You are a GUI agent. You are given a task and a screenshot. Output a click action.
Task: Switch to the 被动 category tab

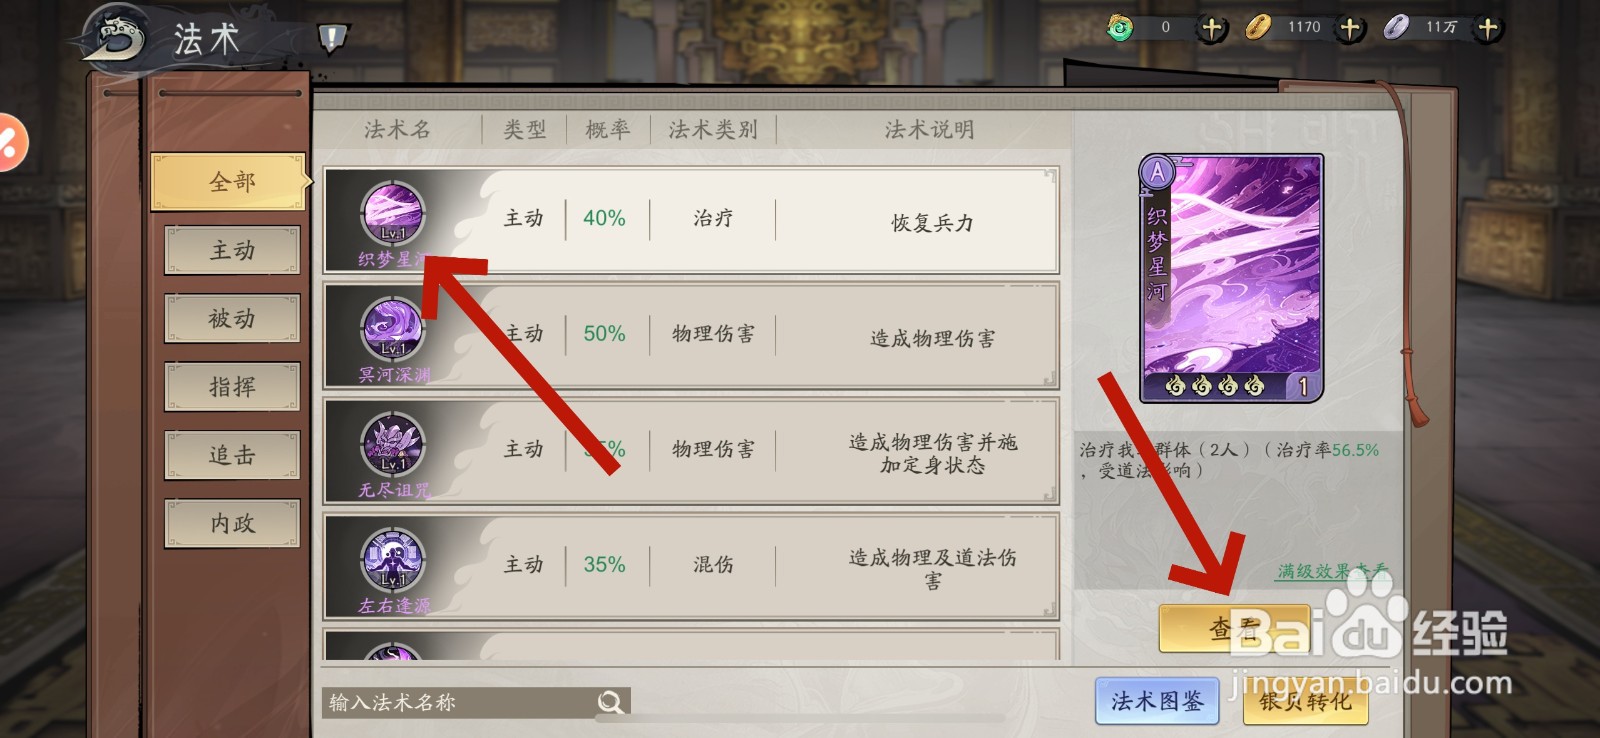232,318
